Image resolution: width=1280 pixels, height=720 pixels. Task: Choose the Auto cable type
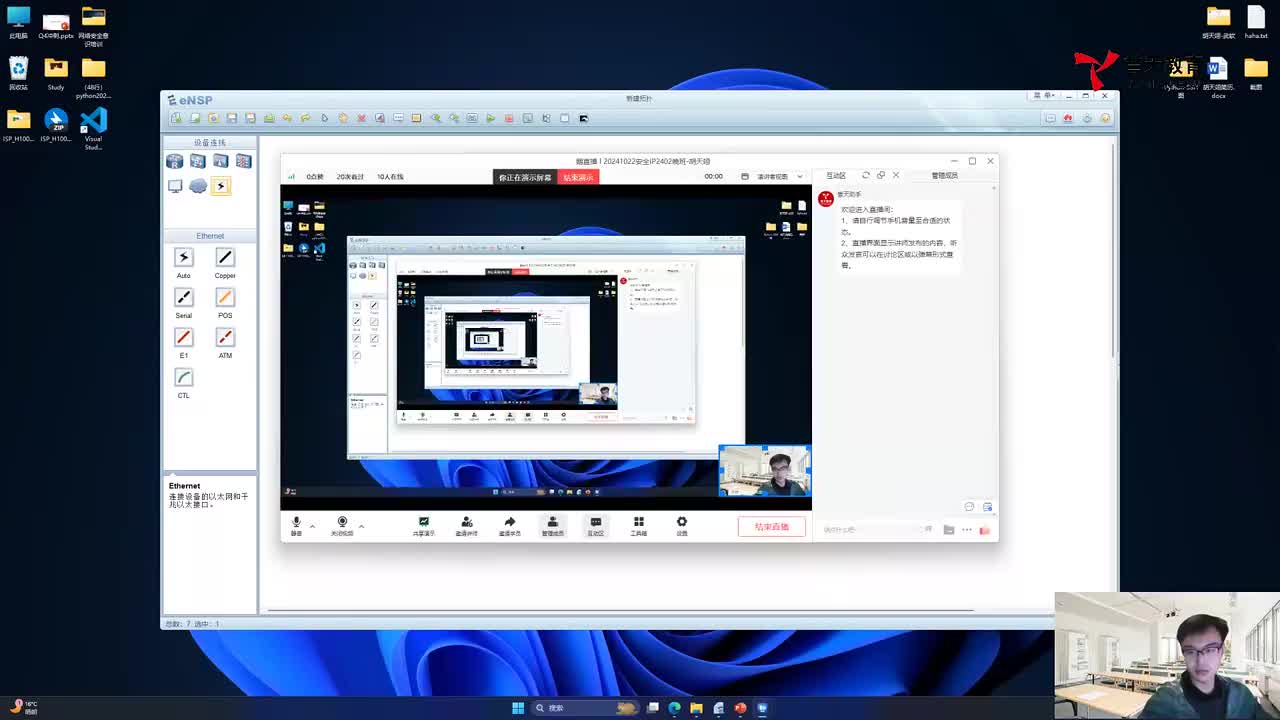tap(184, 258)
